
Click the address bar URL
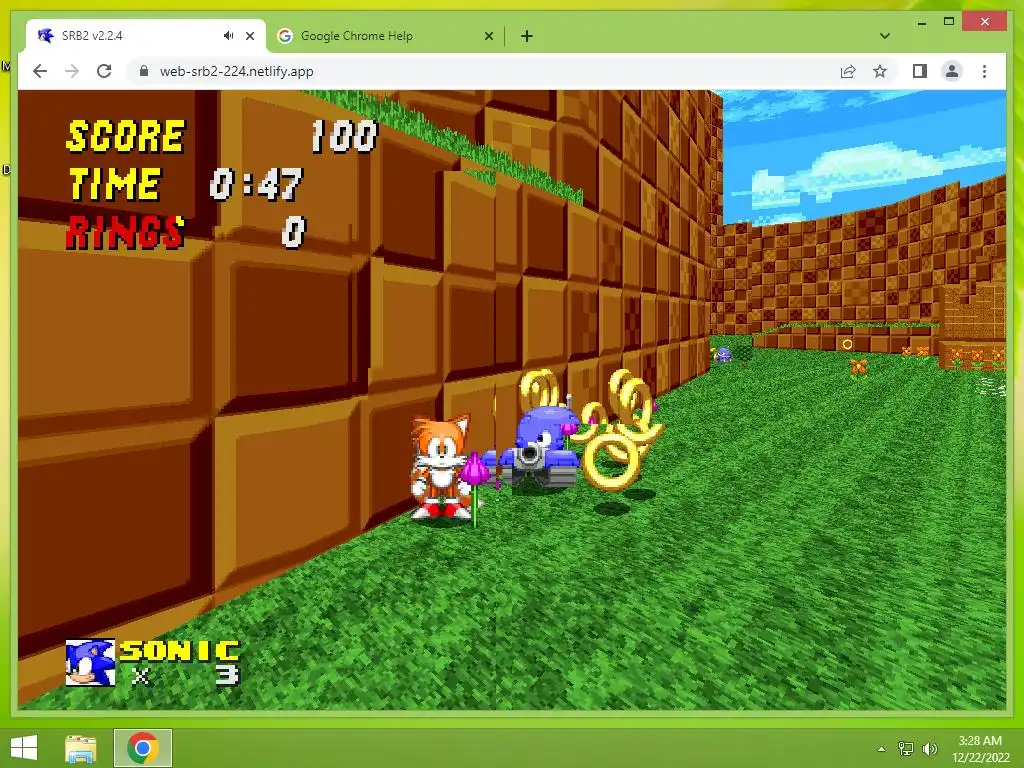tap(236, 71)
